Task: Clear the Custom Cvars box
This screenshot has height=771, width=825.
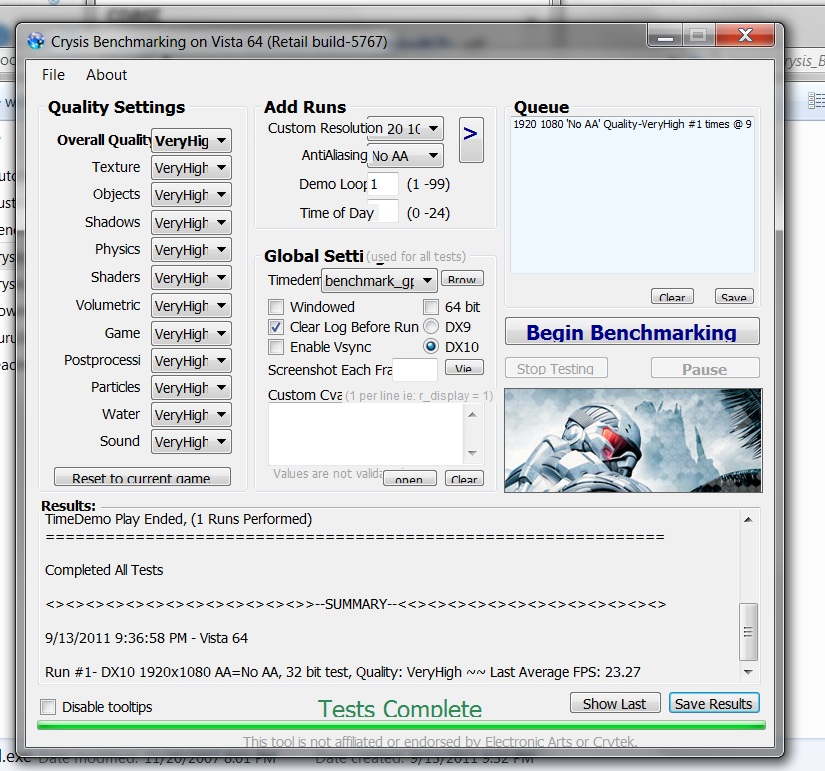Action: [464, 478]
